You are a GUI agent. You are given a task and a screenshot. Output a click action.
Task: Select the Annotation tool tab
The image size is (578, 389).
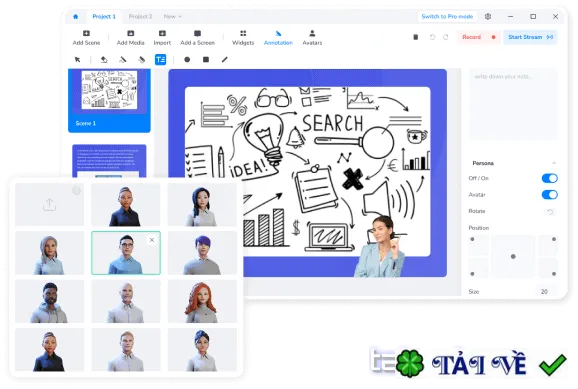278,38
